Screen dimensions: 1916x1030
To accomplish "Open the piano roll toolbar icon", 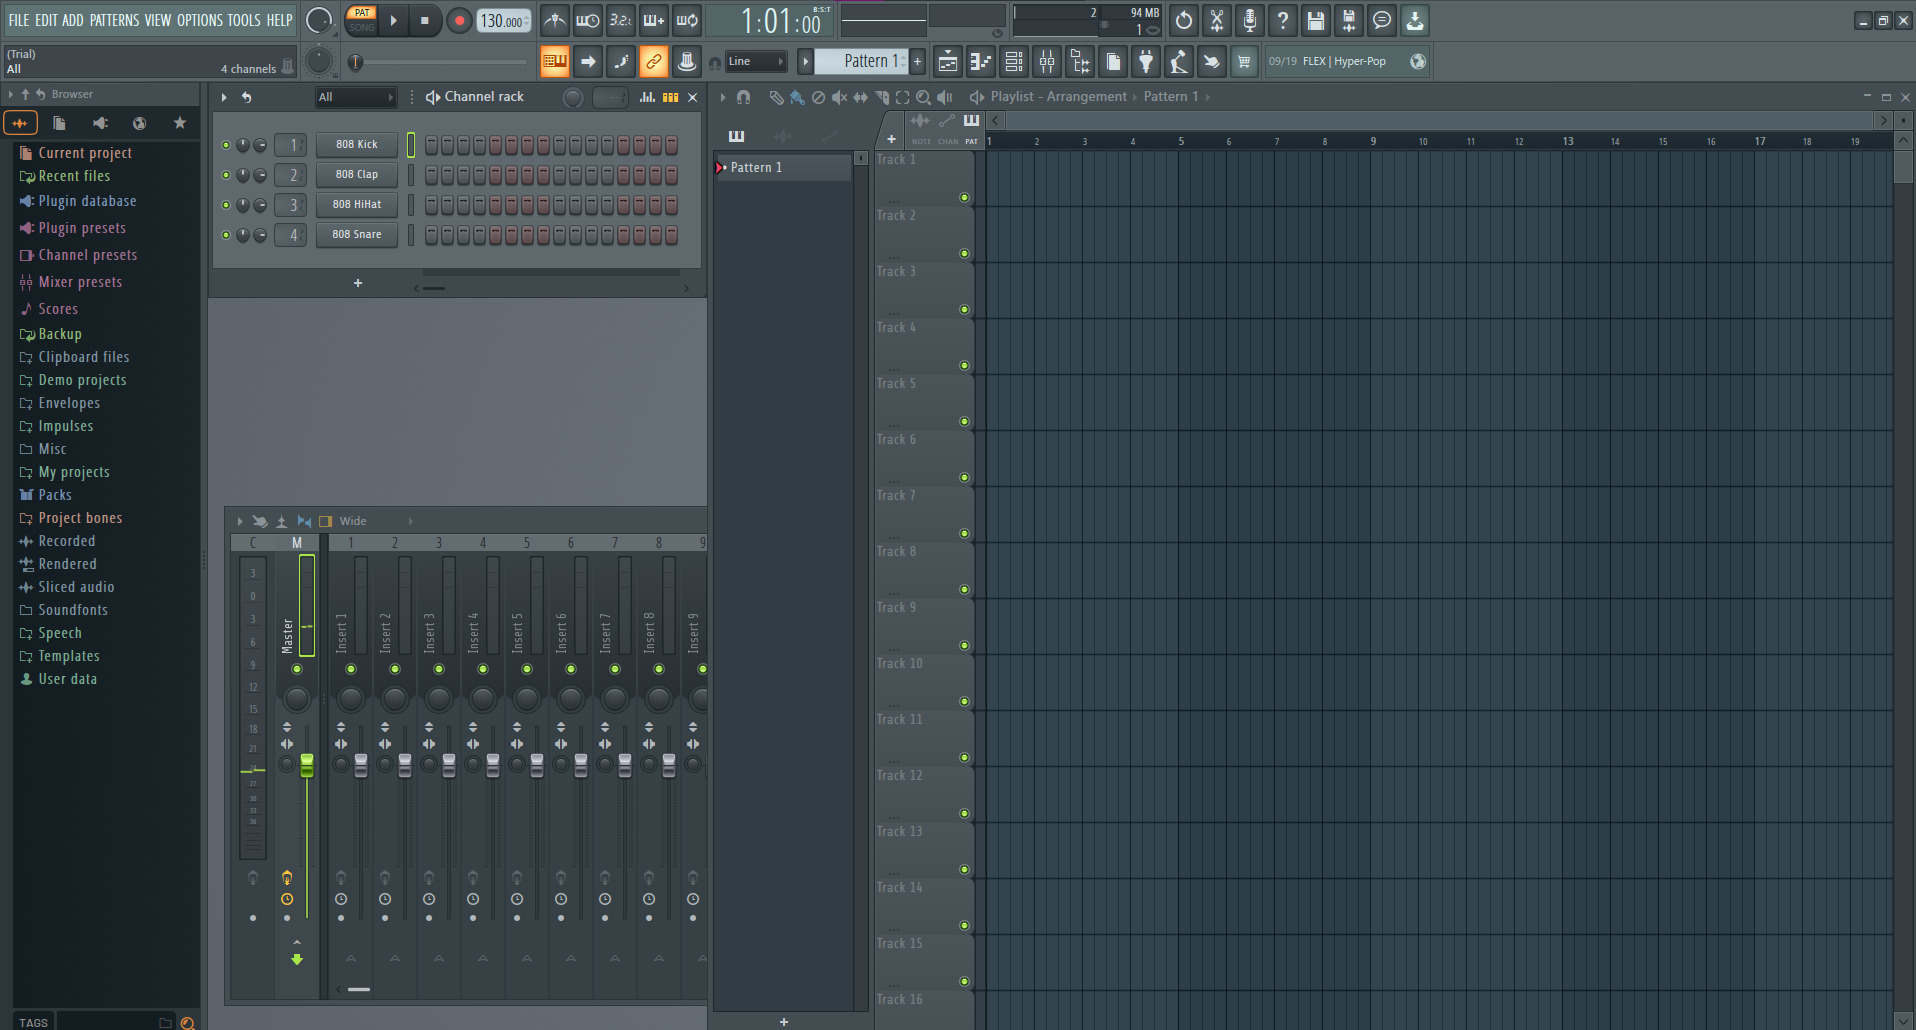I will [x=980, y=62].
